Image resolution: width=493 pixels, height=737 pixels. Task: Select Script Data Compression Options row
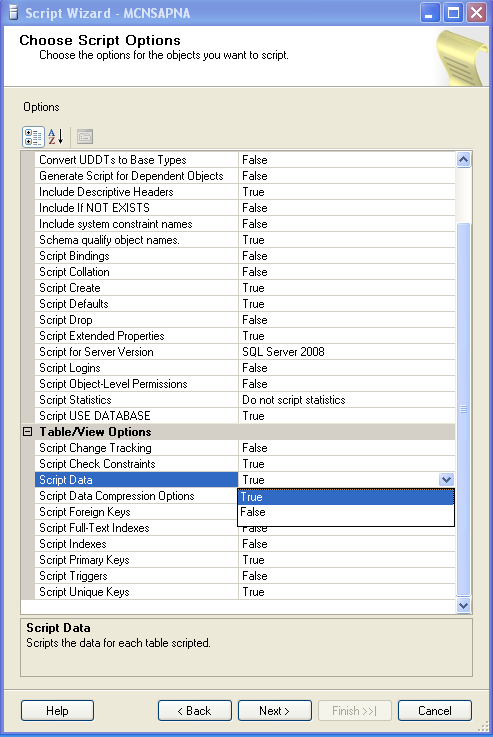click(x=136, y=496)
